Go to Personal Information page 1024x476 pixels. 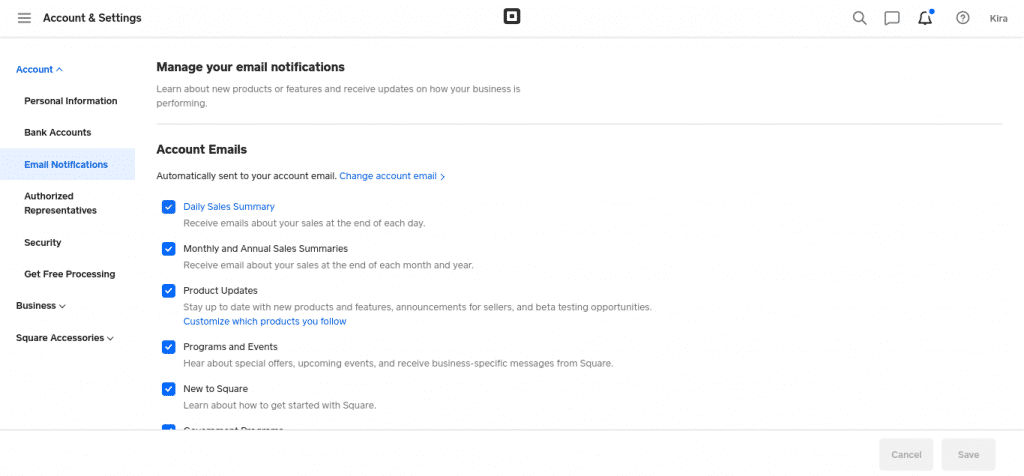[x=71, y=101]
